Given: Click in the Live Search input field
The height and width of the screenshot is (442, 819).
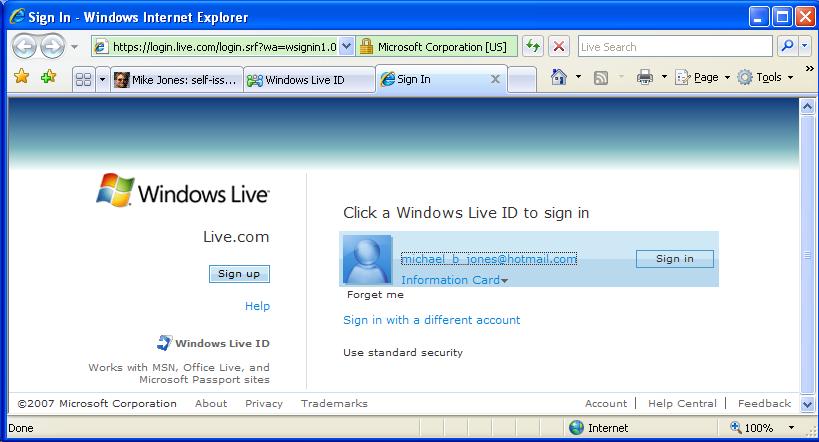Looking at the screenshot, I should coord(674,47).
